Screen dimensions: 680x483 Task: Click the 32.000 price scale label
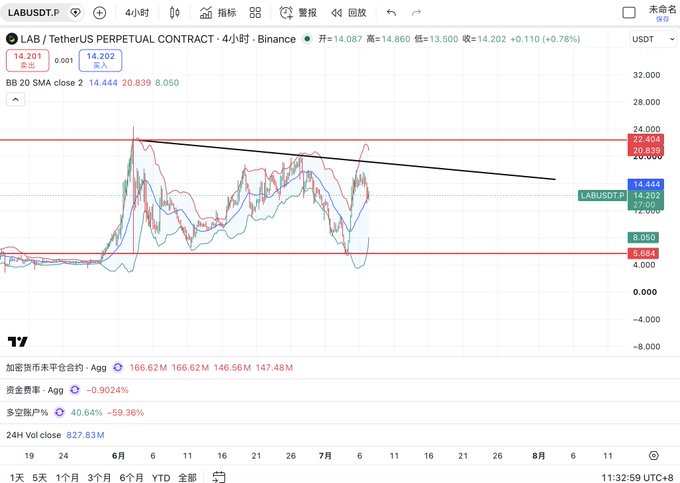point(646,75)
